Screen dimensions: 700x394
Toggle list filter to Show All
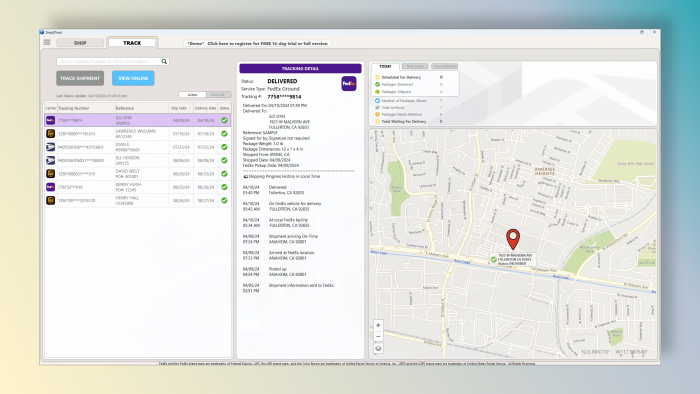[218, 95]
